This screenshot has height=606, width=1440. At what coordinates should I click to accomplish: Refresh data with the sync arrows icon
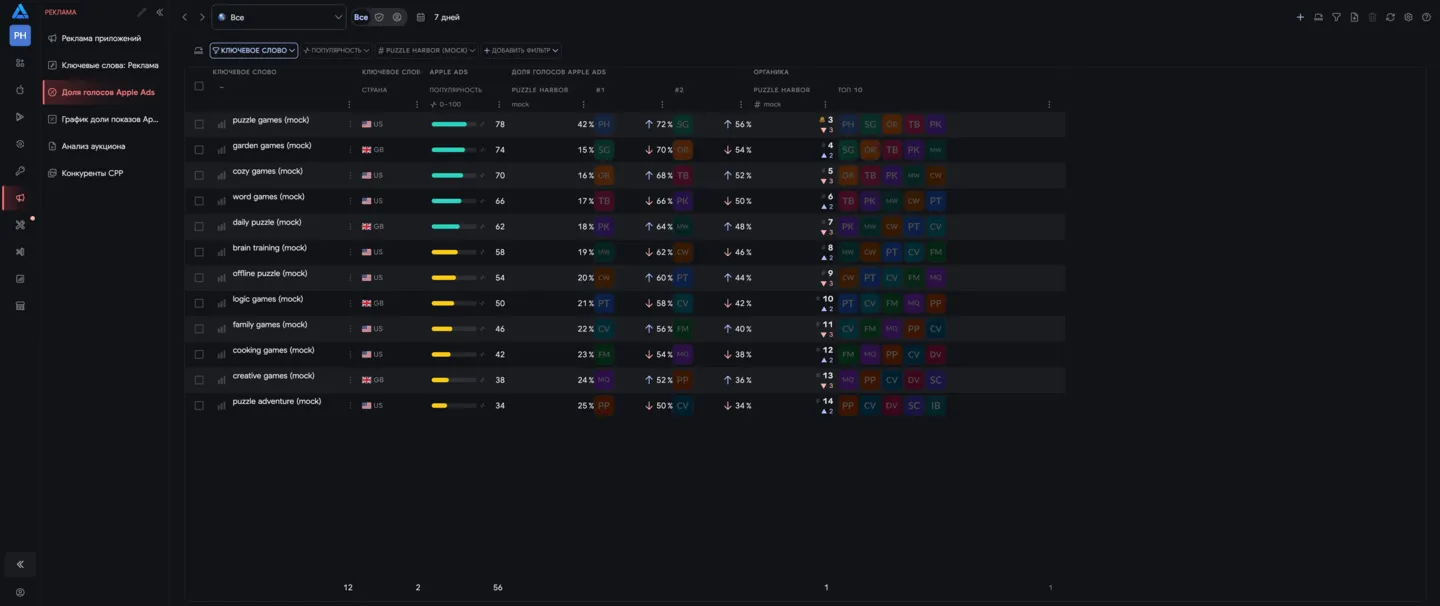pos(1390,17)
